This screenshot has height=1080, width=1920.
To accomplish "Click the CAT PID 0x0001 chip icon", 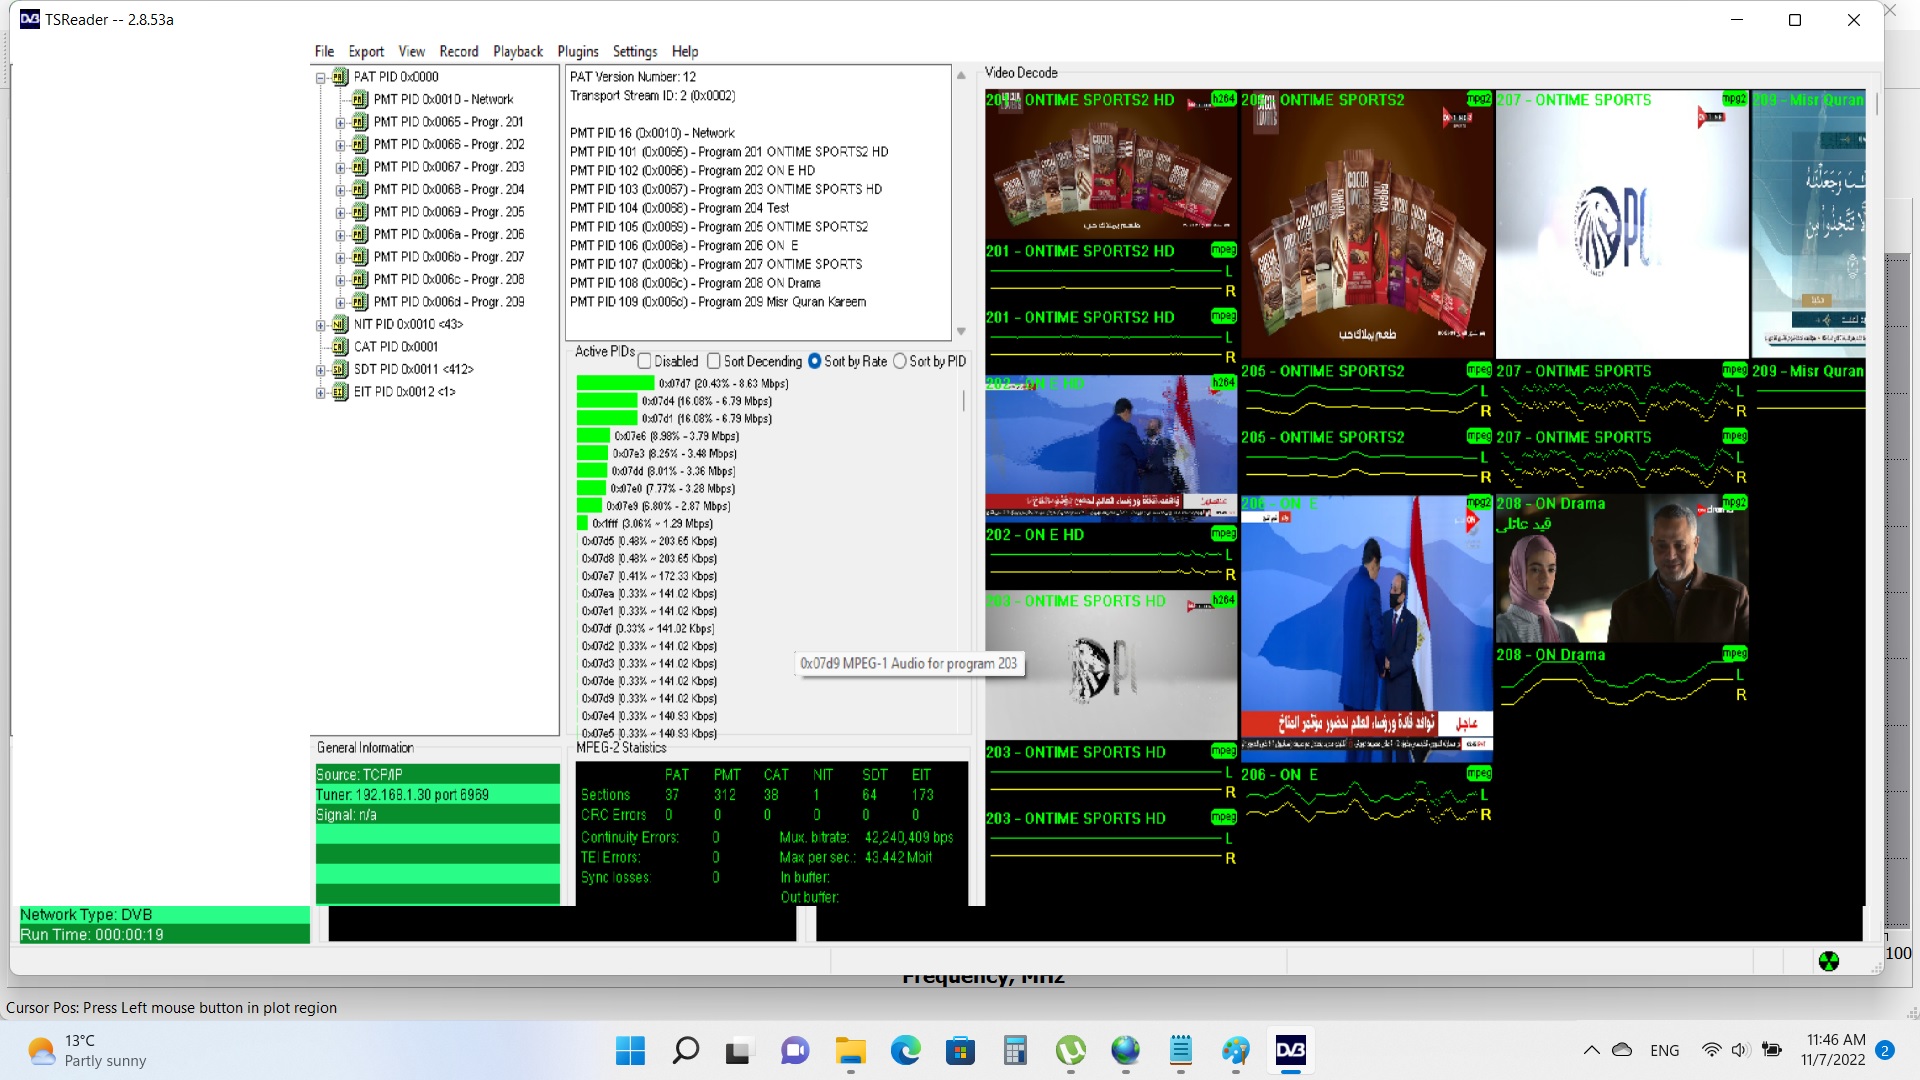I will pyautogui.click(x=340, y=347).
